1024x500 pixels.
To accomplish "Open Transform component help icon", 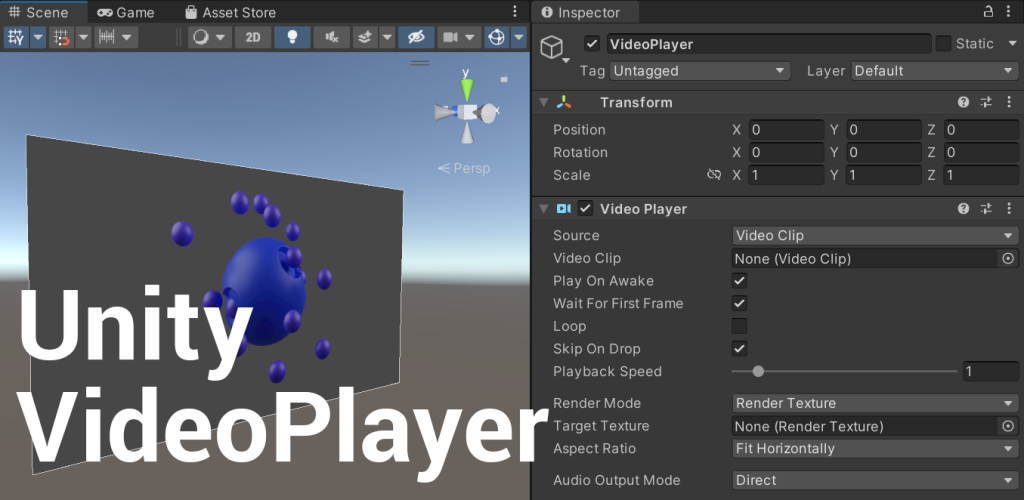I will (x=963, y=102).
